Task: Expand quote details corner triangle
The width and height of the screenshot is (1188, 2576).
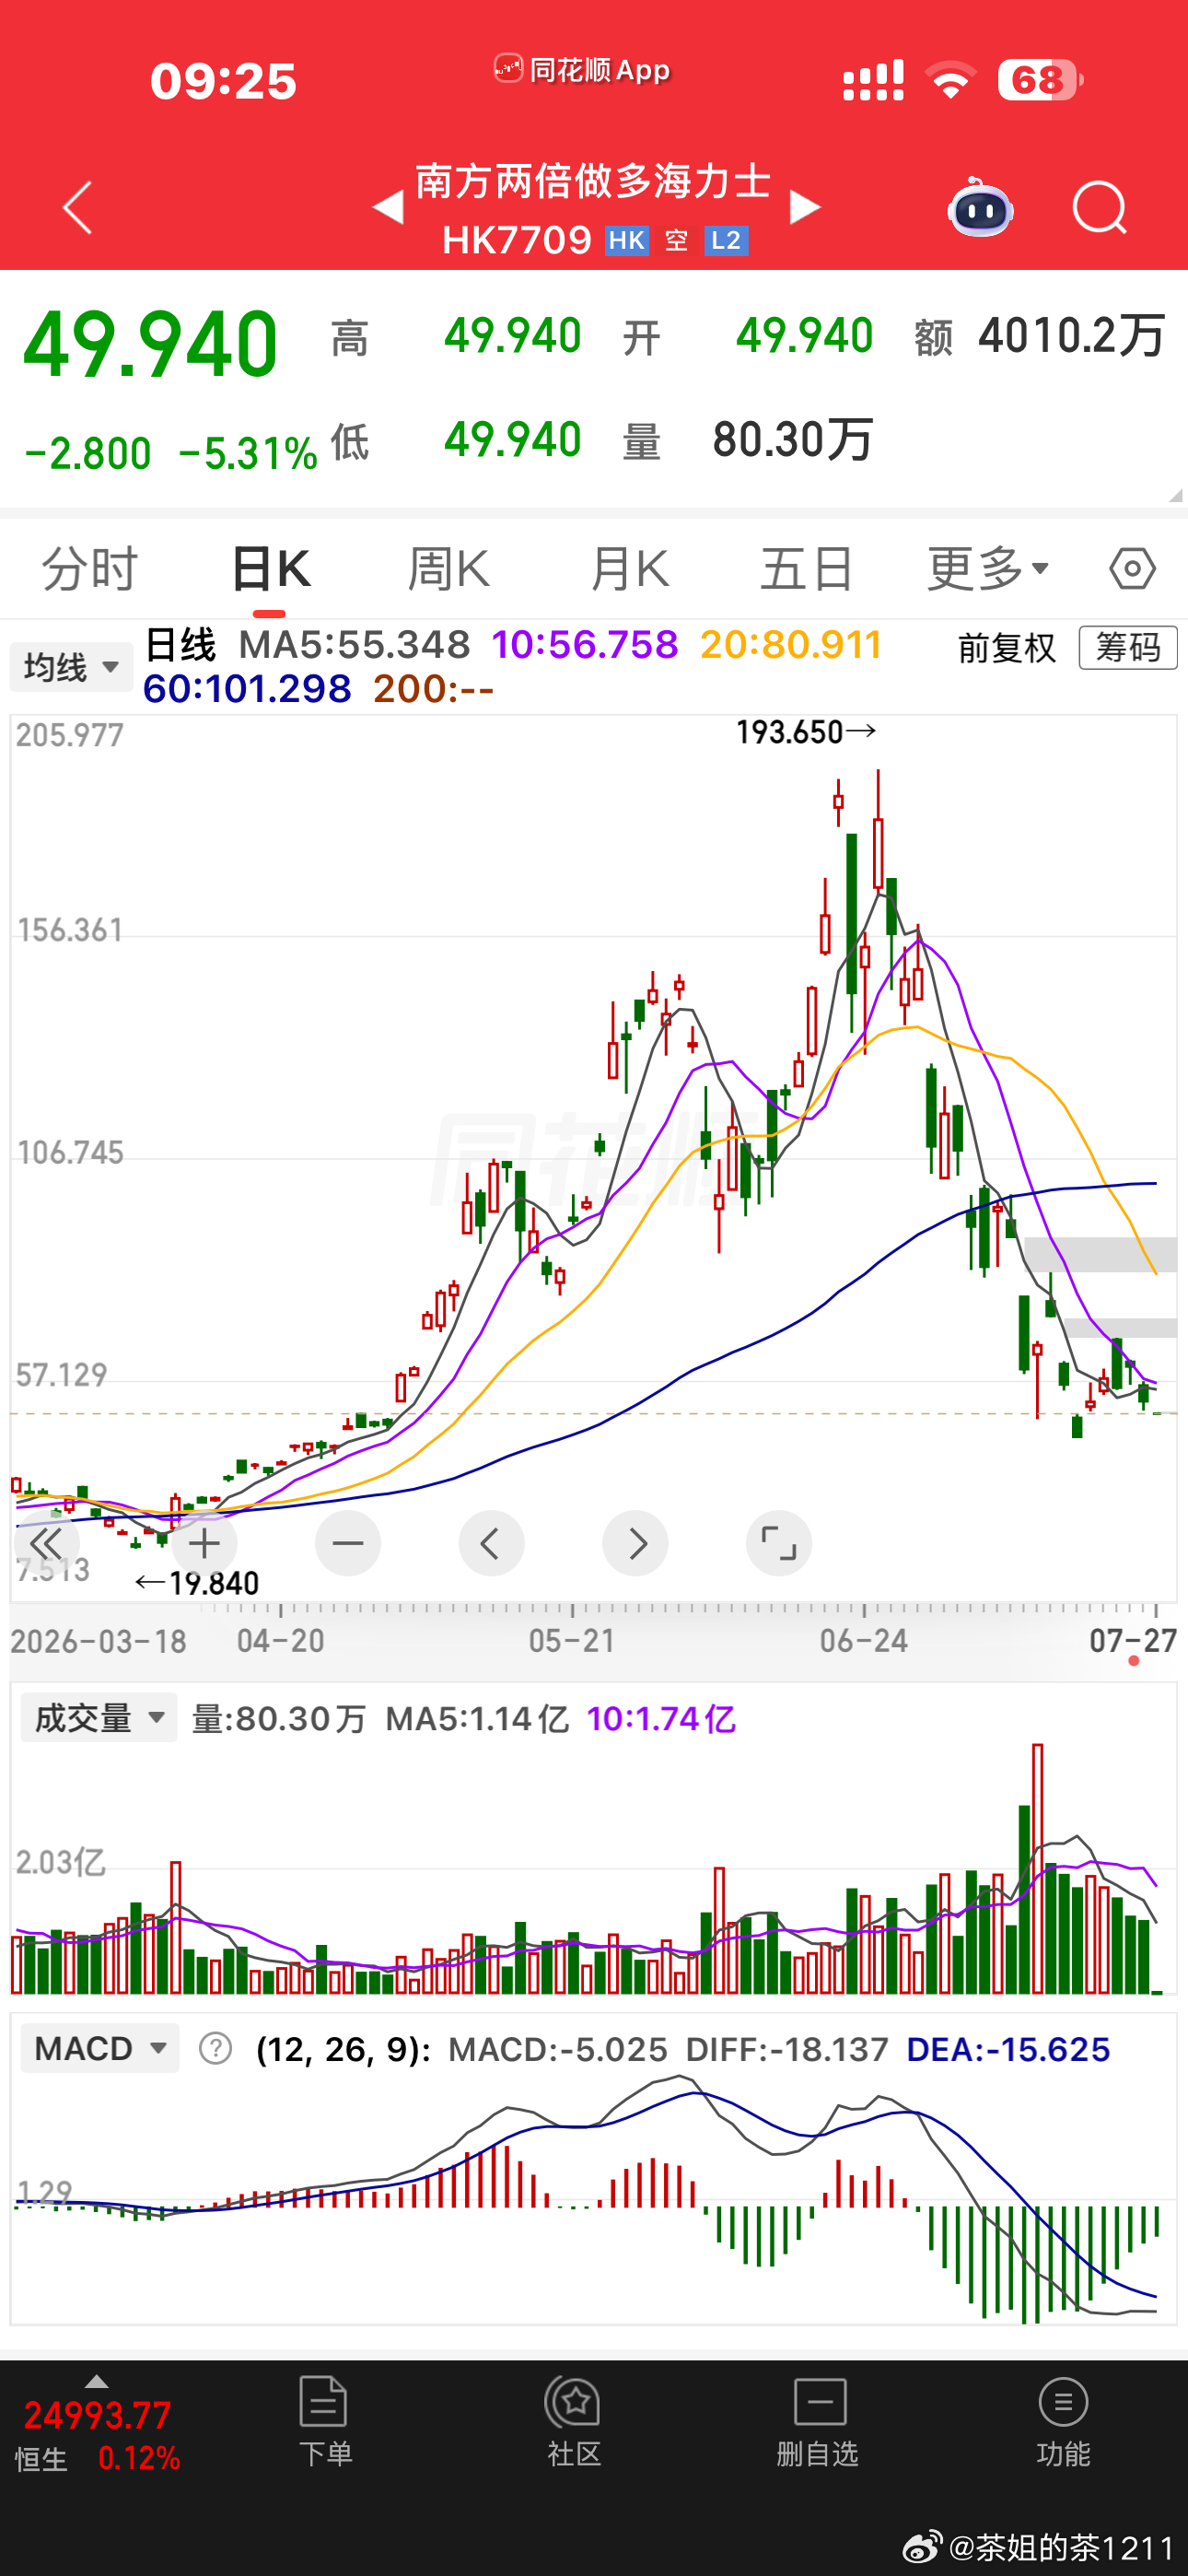Action: tap(1175, 495)
